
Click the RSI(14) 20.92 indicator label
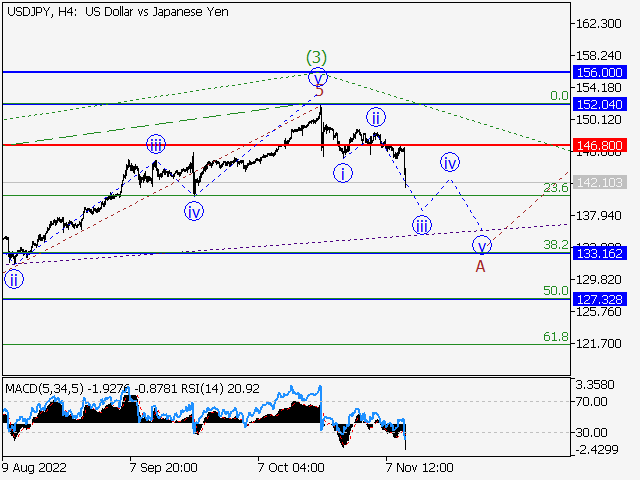(220, 389)
